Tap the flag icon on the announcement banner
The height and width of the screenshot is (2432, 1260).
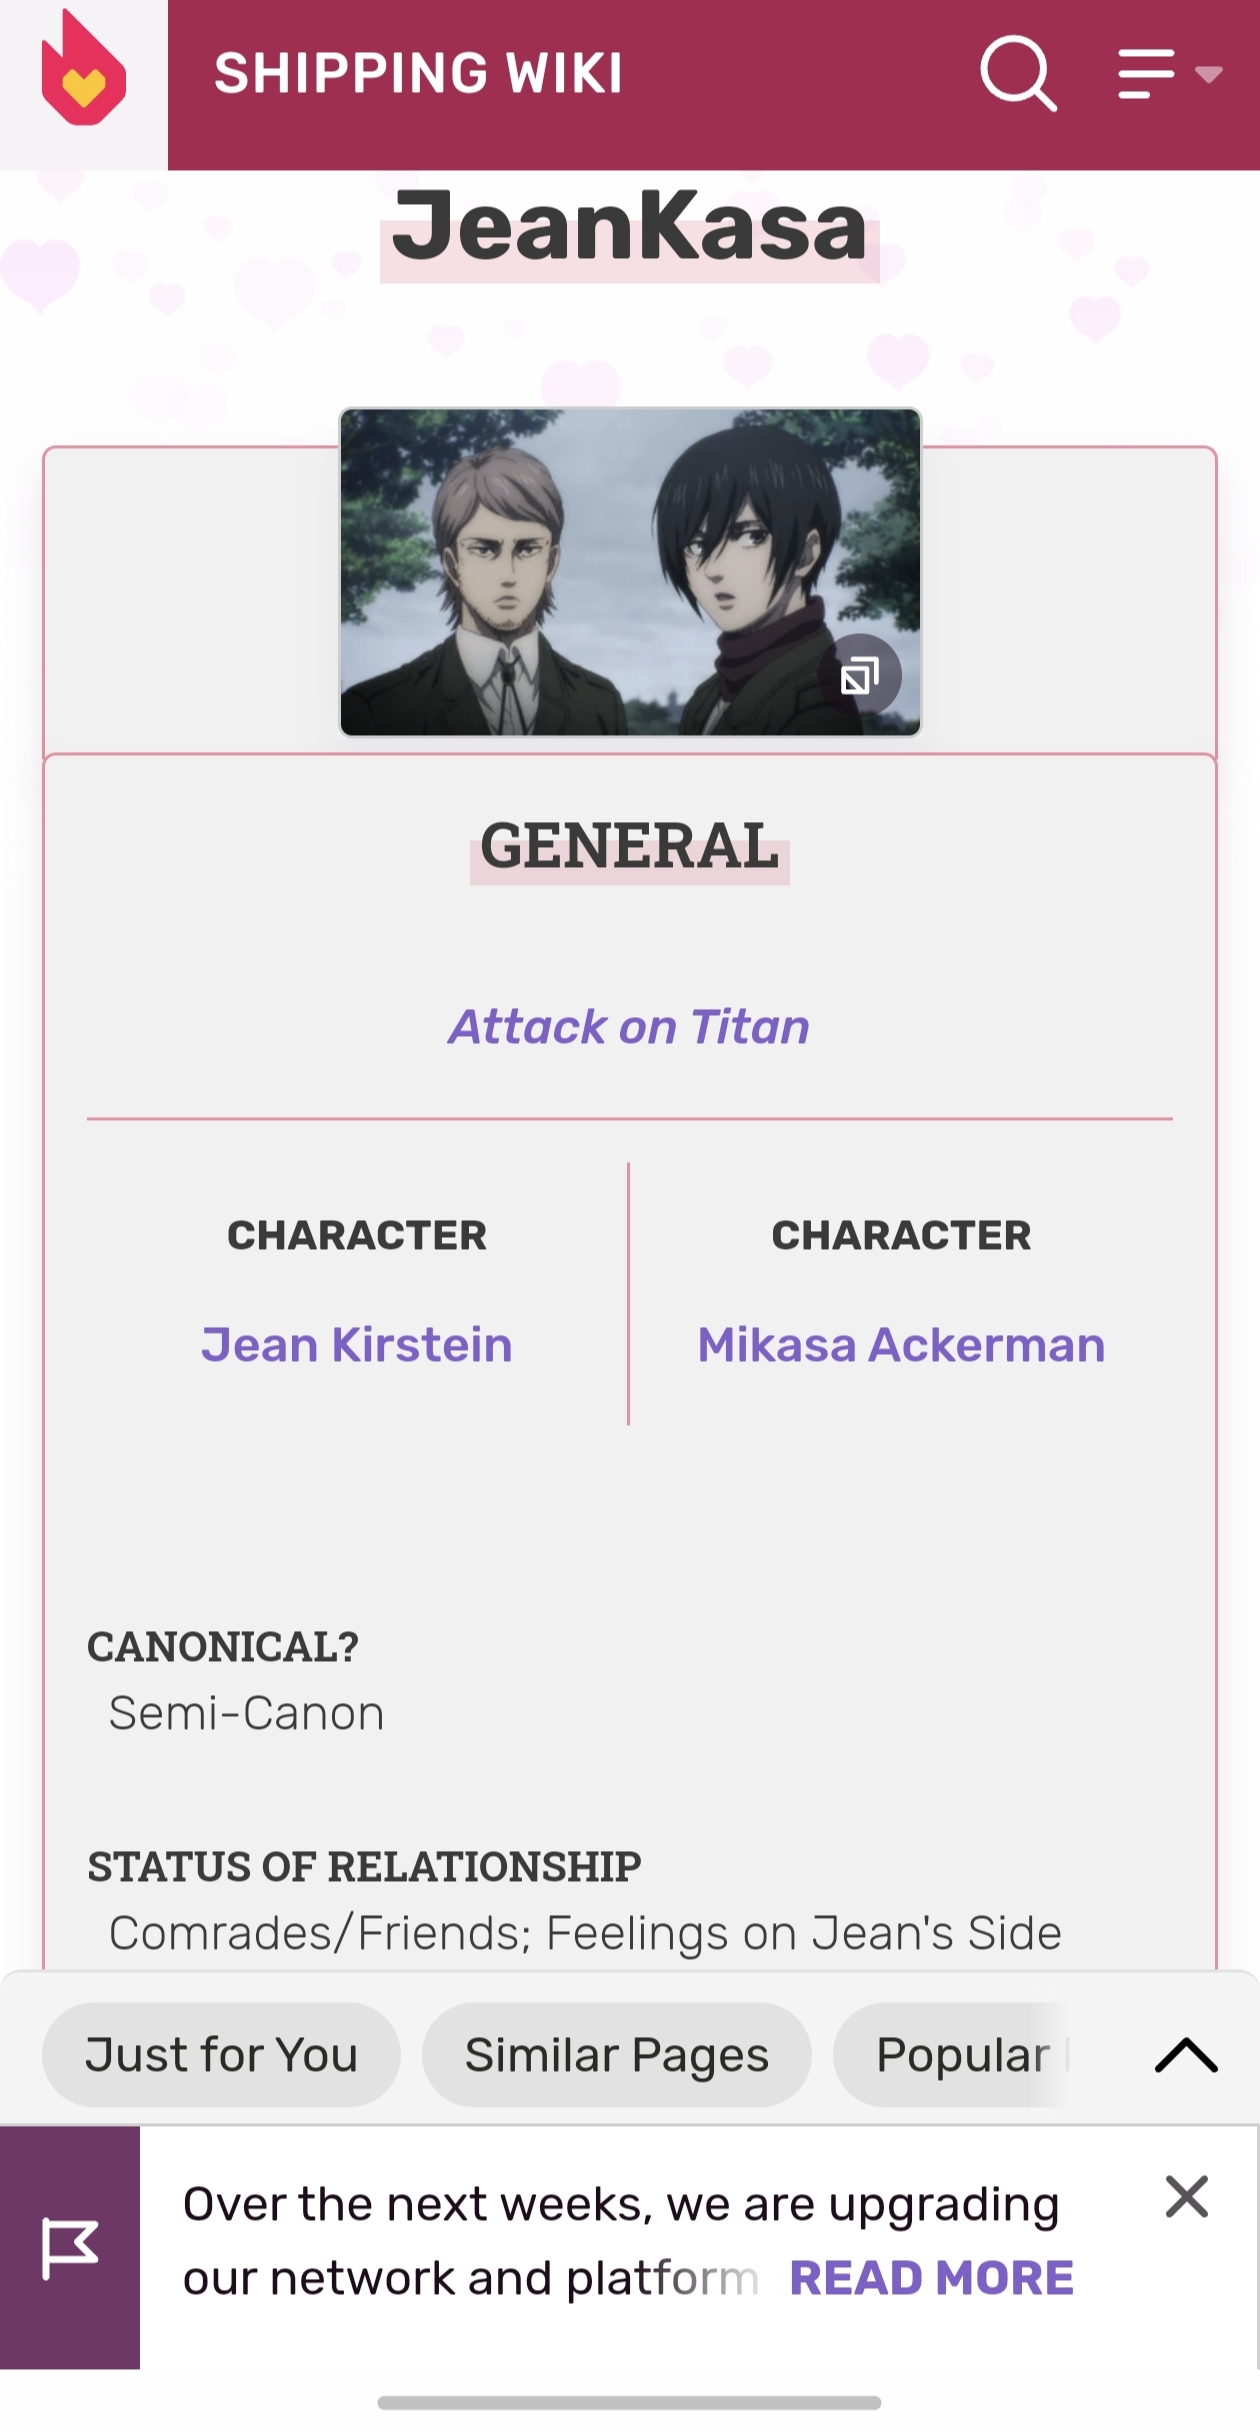[x=70, y=2248]
